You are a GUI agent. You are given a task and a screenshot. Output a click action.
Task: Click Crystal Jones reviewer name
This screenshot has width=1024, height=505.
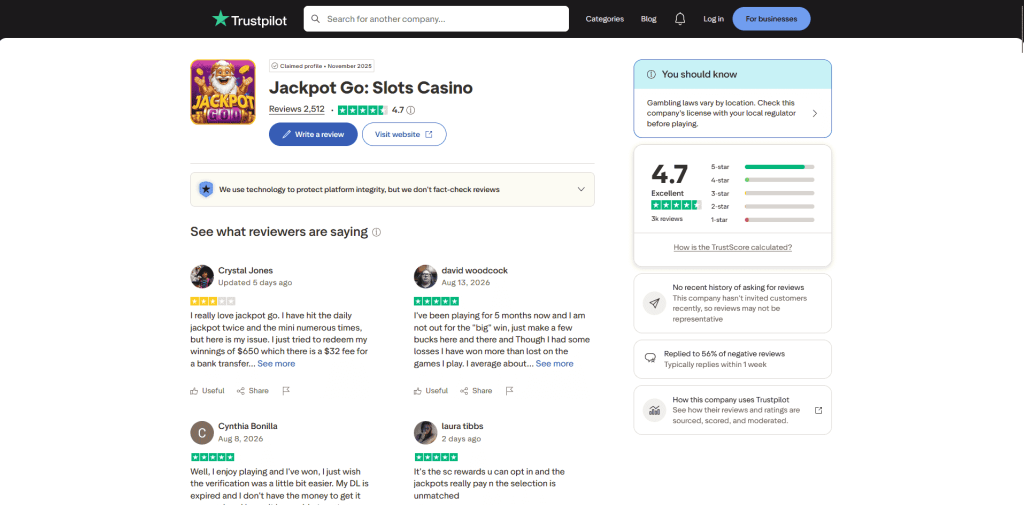(x=246, y=270)
